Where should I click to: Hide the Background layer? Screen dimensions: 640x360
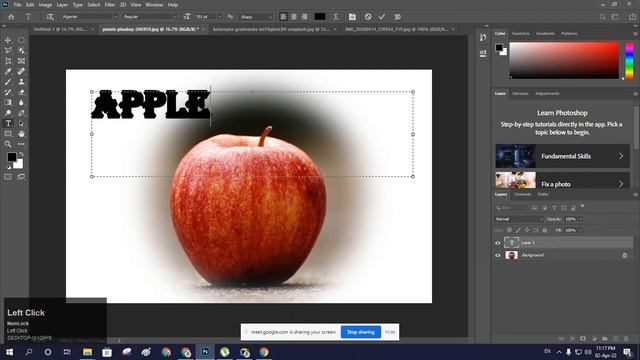click(498, 256)
